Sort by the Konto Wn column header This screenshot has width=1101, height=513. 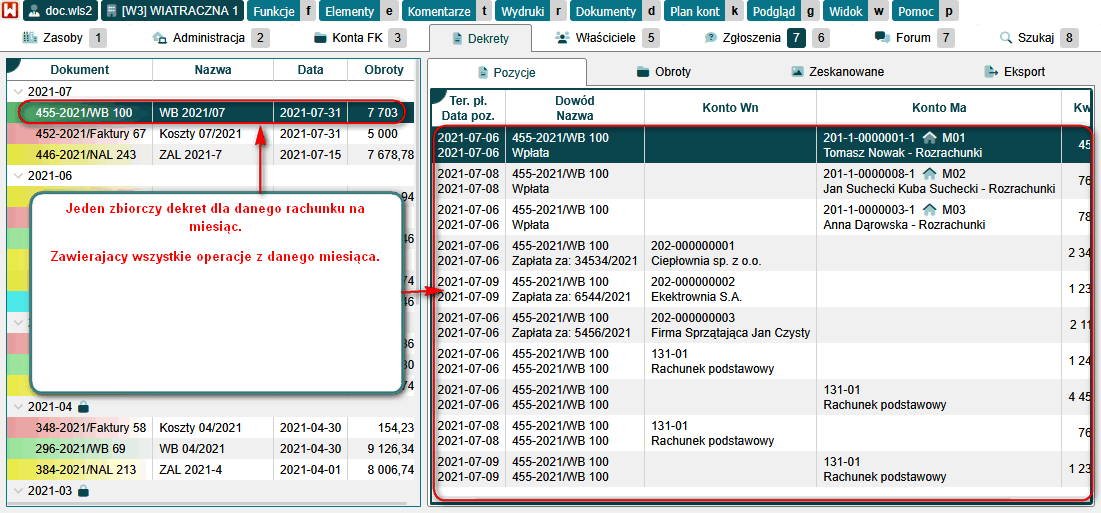point(730,108)
